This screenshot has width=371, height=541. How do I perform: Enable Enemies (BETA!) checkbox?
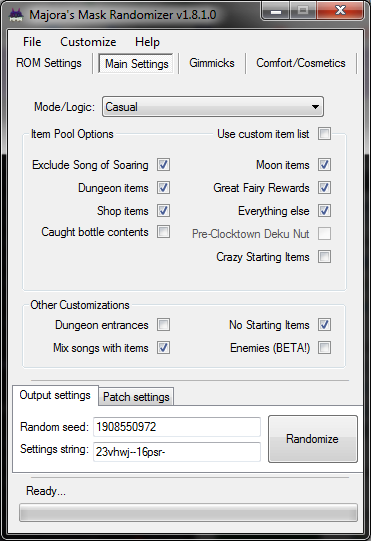point(324,347)
